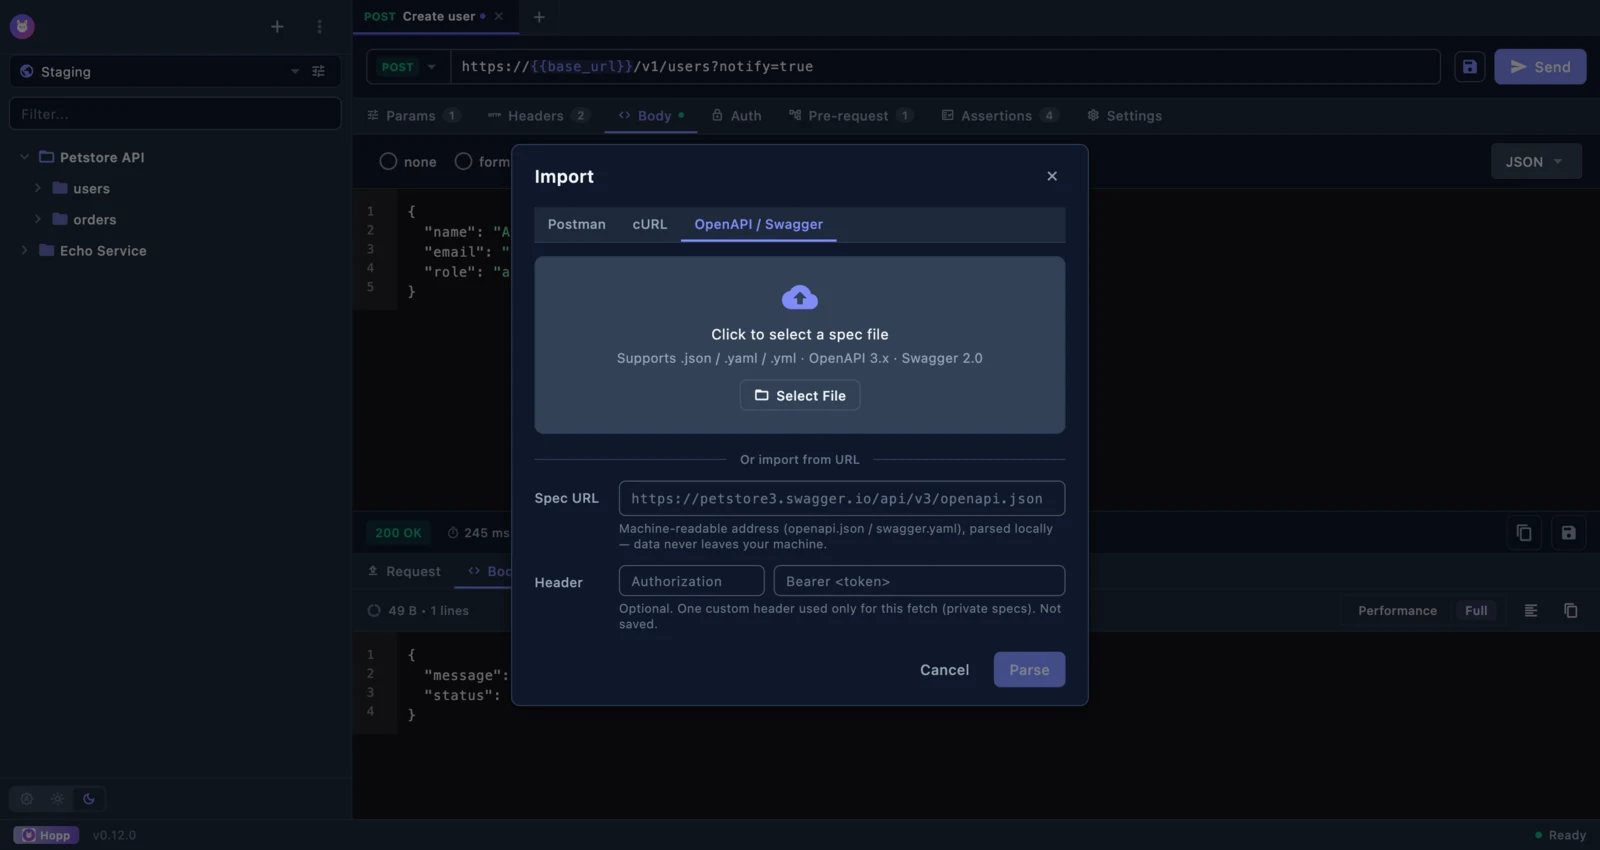The height and width of the screenshot is (850, 1600).
Task: Select the form body radio button
Action: pyautogui.click(x=463, y=162)
